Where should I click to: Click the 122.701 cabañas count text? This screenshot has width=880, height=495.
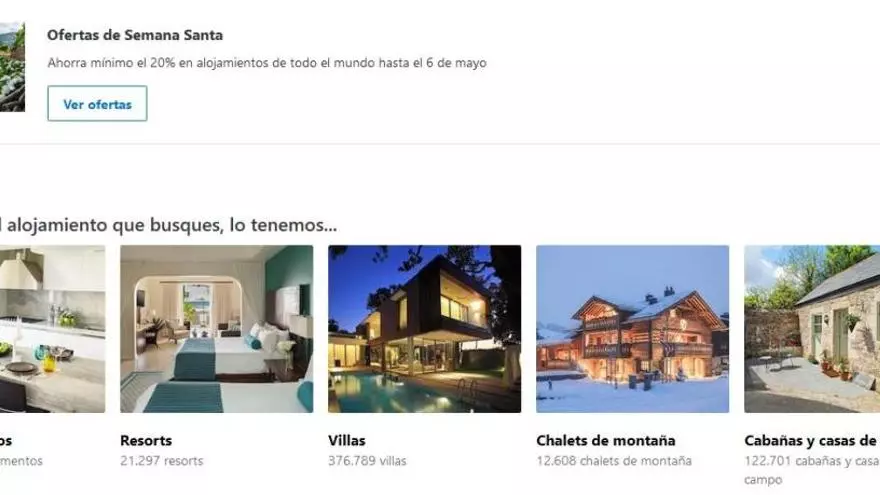pos(812,470)
